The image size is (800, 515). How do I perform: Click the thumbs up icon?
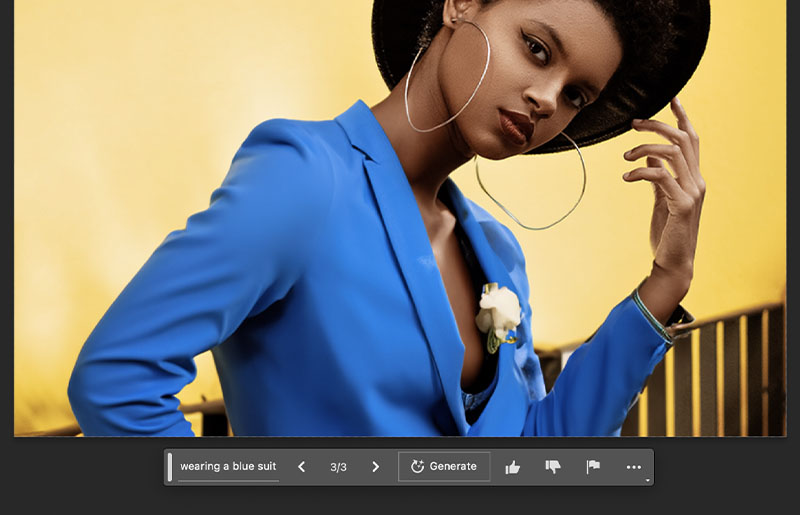(x=512, y=467)
